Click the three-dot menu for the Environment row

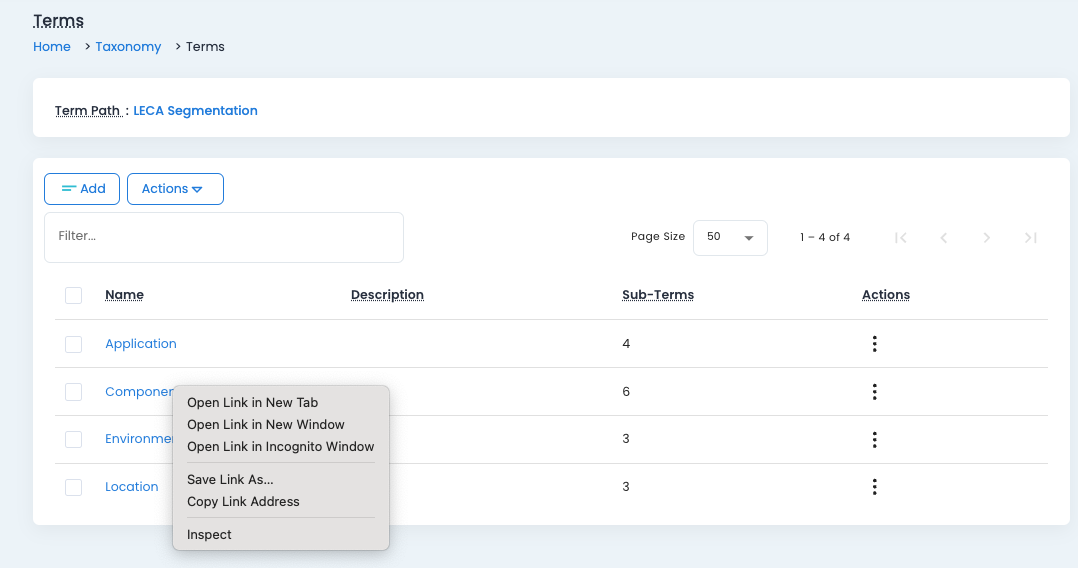click(x=874, y=439)
